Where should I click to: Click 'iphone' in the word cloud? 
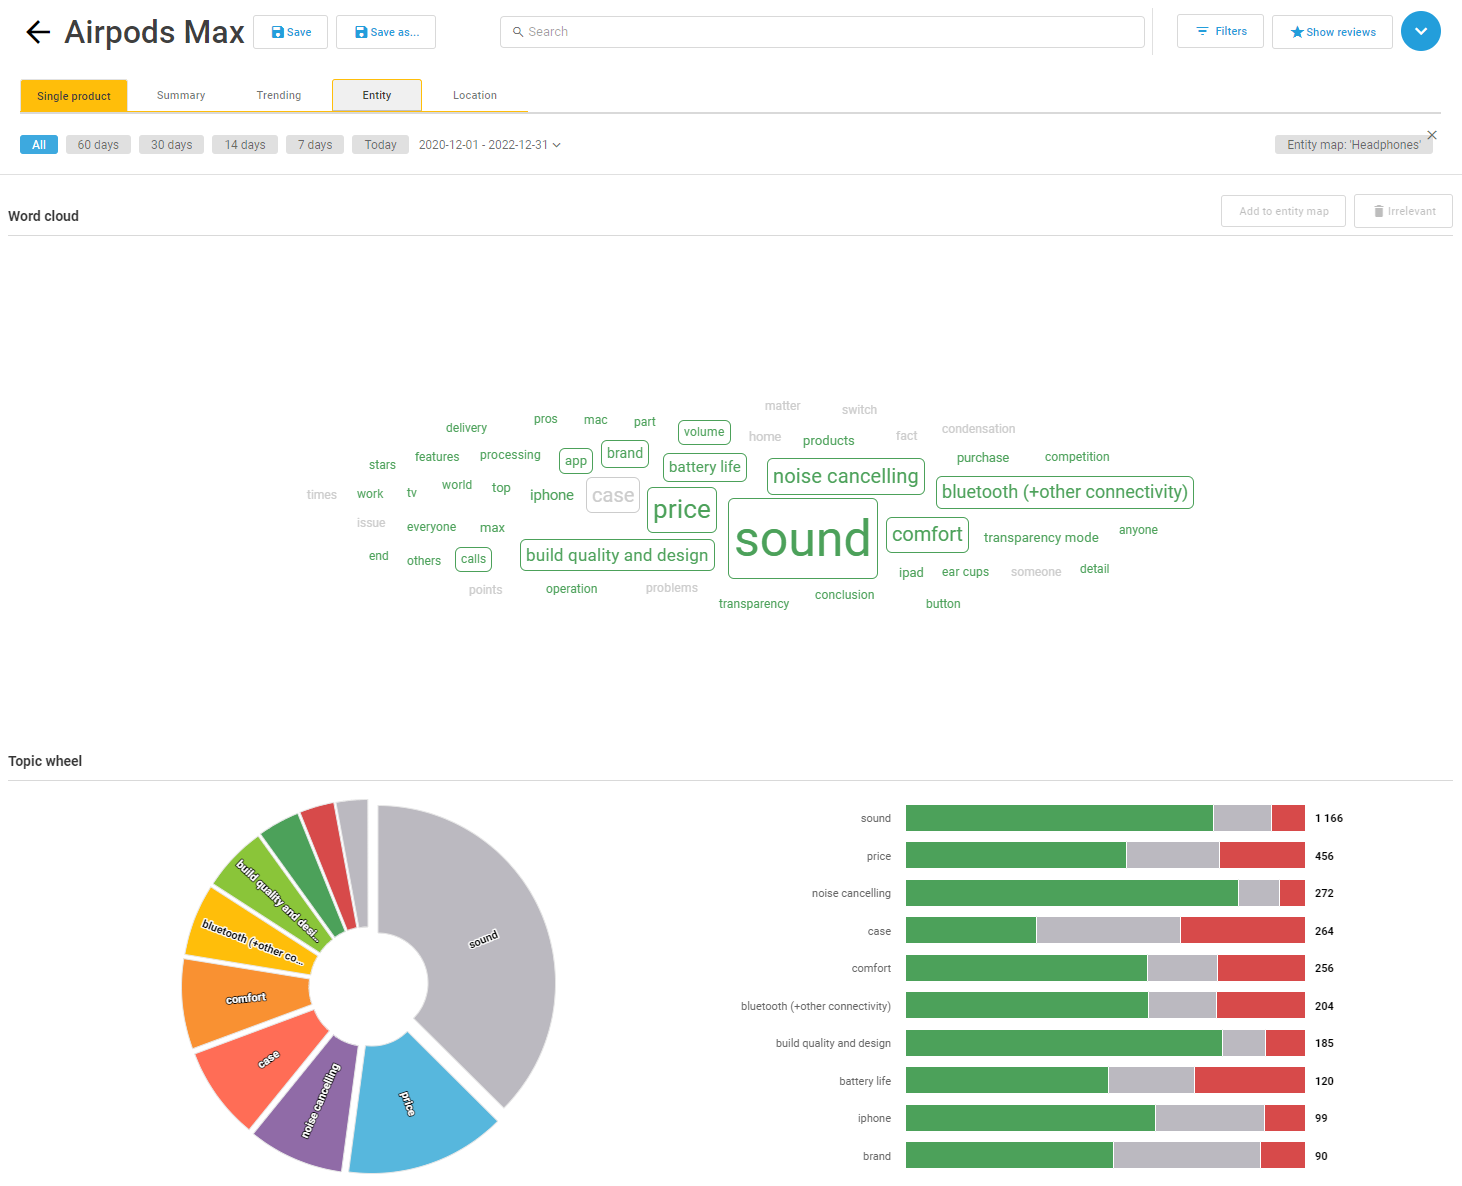point(552,495)
